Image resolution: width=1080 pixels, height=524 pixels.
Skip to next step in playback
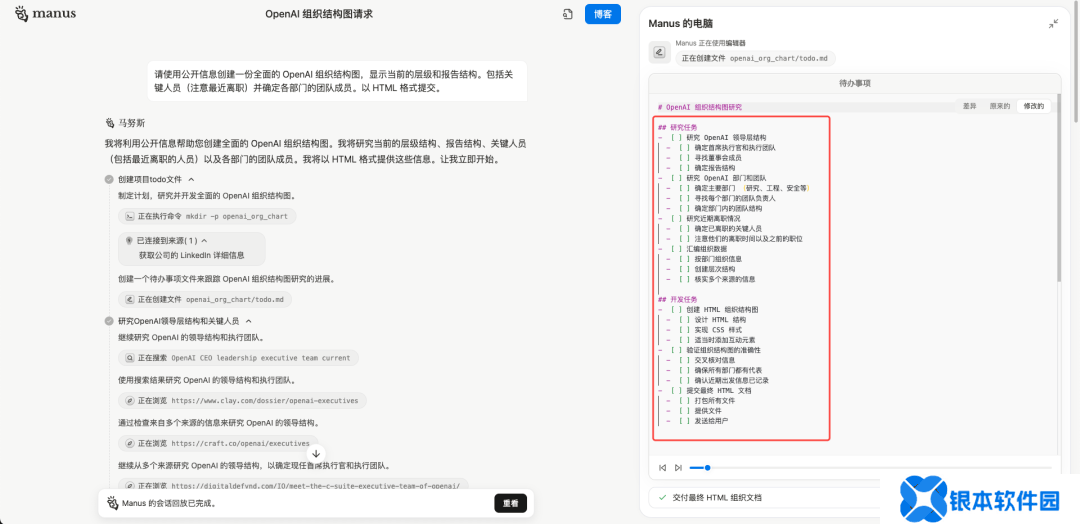pos(678,467)
